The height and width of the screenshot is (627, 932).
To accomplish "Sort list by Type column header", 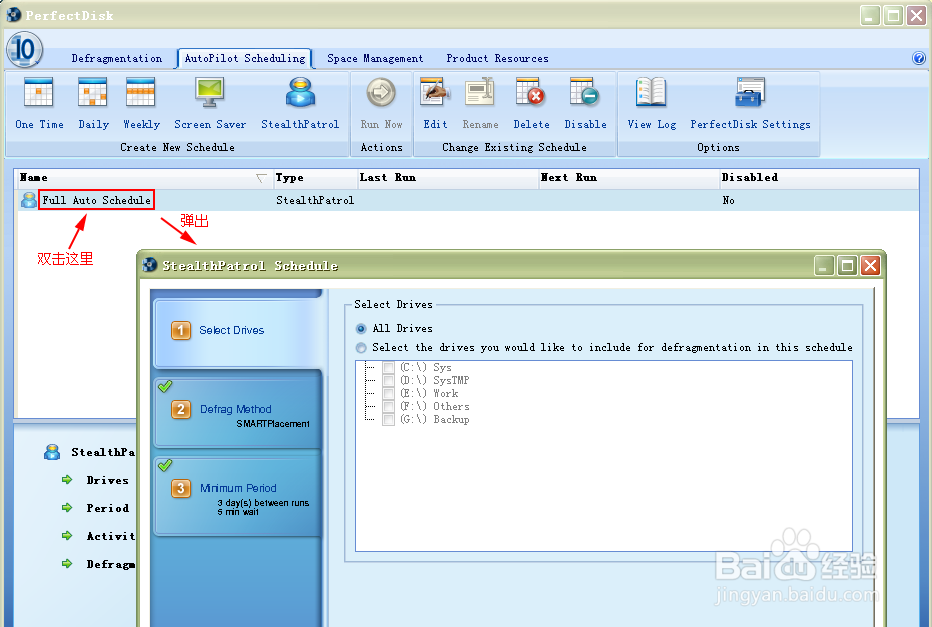I will tap(314, 178).
